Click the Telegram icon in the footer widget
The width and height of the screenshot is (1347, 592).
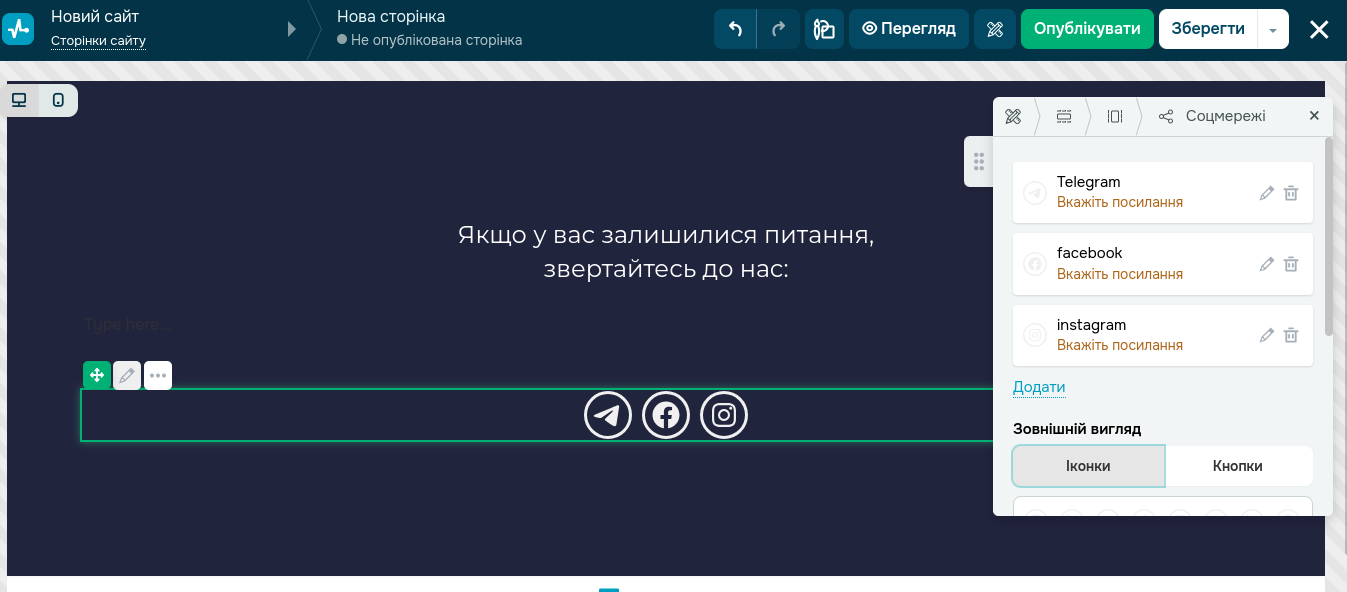(x=608, y=414)
